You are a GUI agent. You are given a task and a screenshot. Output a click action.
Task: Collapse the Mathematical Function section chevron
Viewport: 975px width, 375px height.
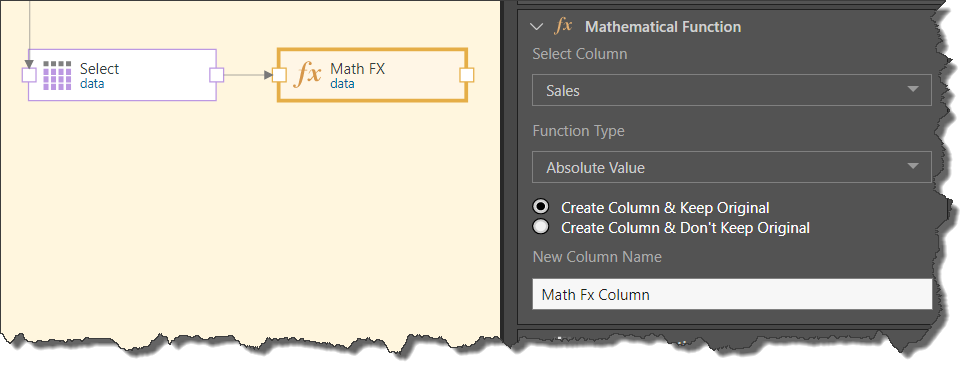[536, 27]
